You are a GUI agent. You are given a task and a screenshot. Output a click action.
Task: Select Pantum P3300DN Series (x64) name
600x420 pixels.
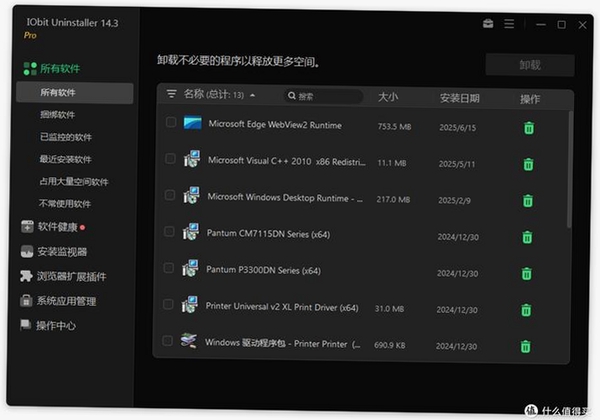263,270
